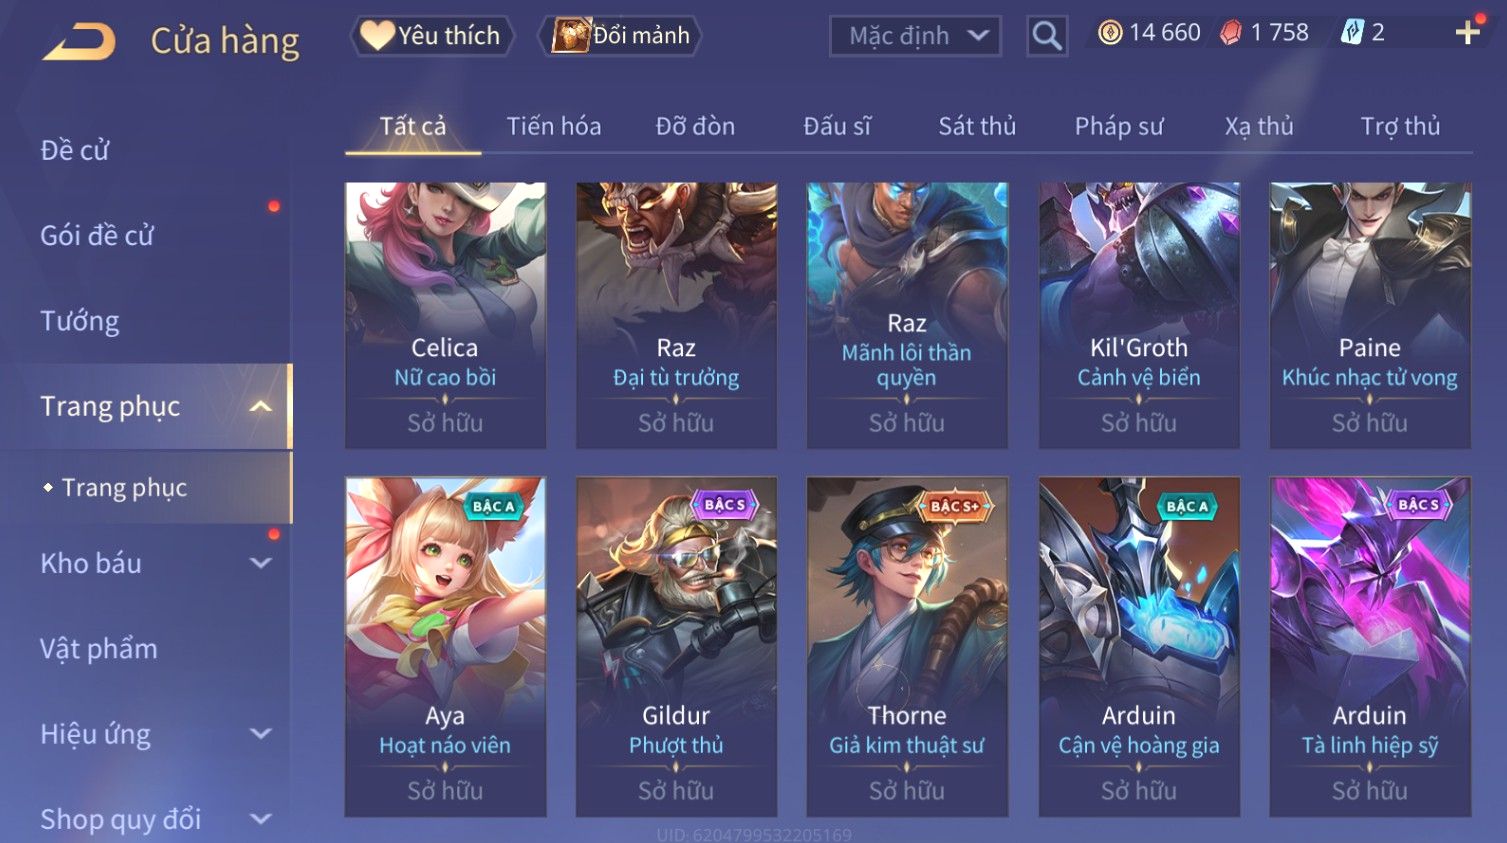1507x843 pixels.
Task: Switch to the Tiến hóa tab
Action: pos(554,127)
